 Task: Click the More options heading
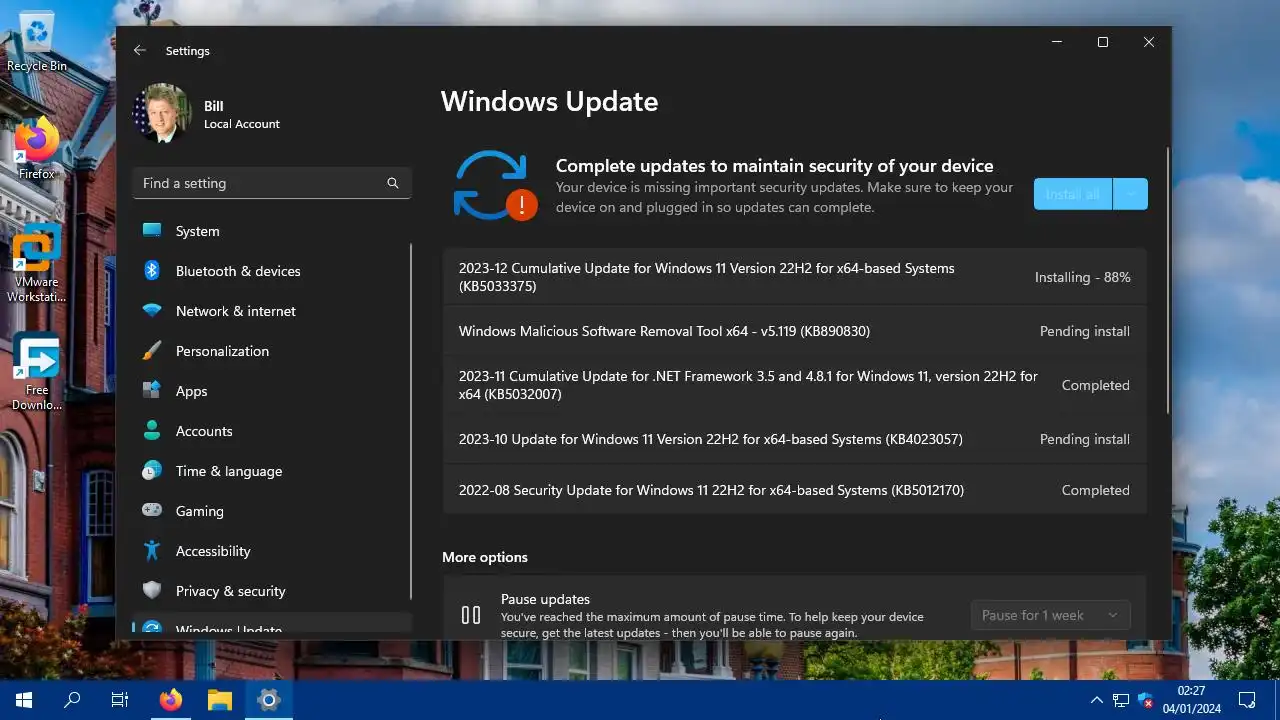(x=485, y=557)
